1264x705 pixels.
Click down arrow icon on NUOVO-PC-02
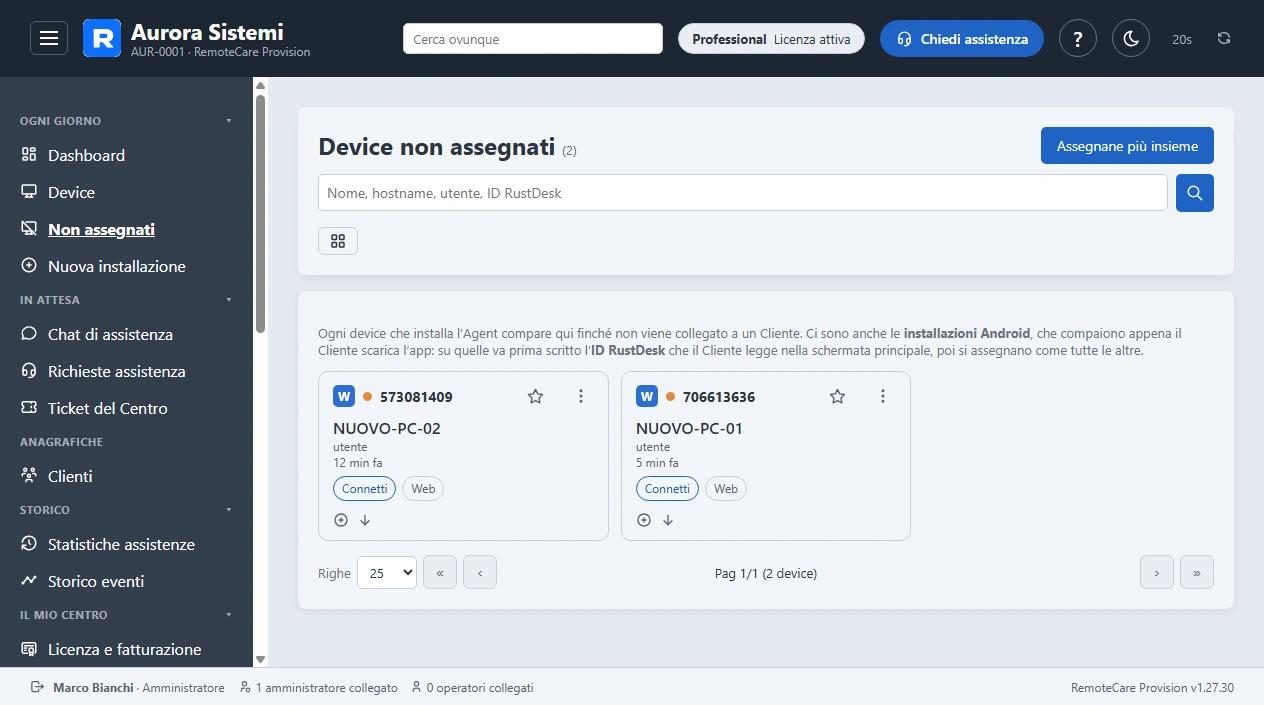pyautogui.click(x=365, y=520)
